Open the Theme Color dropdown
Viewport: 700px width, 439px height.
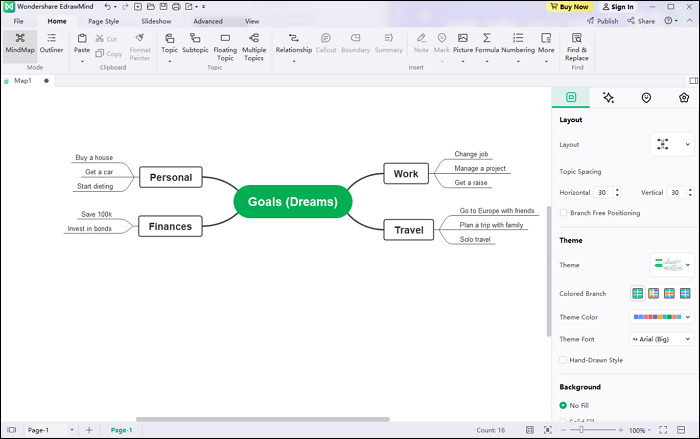(x=662, y=317)
